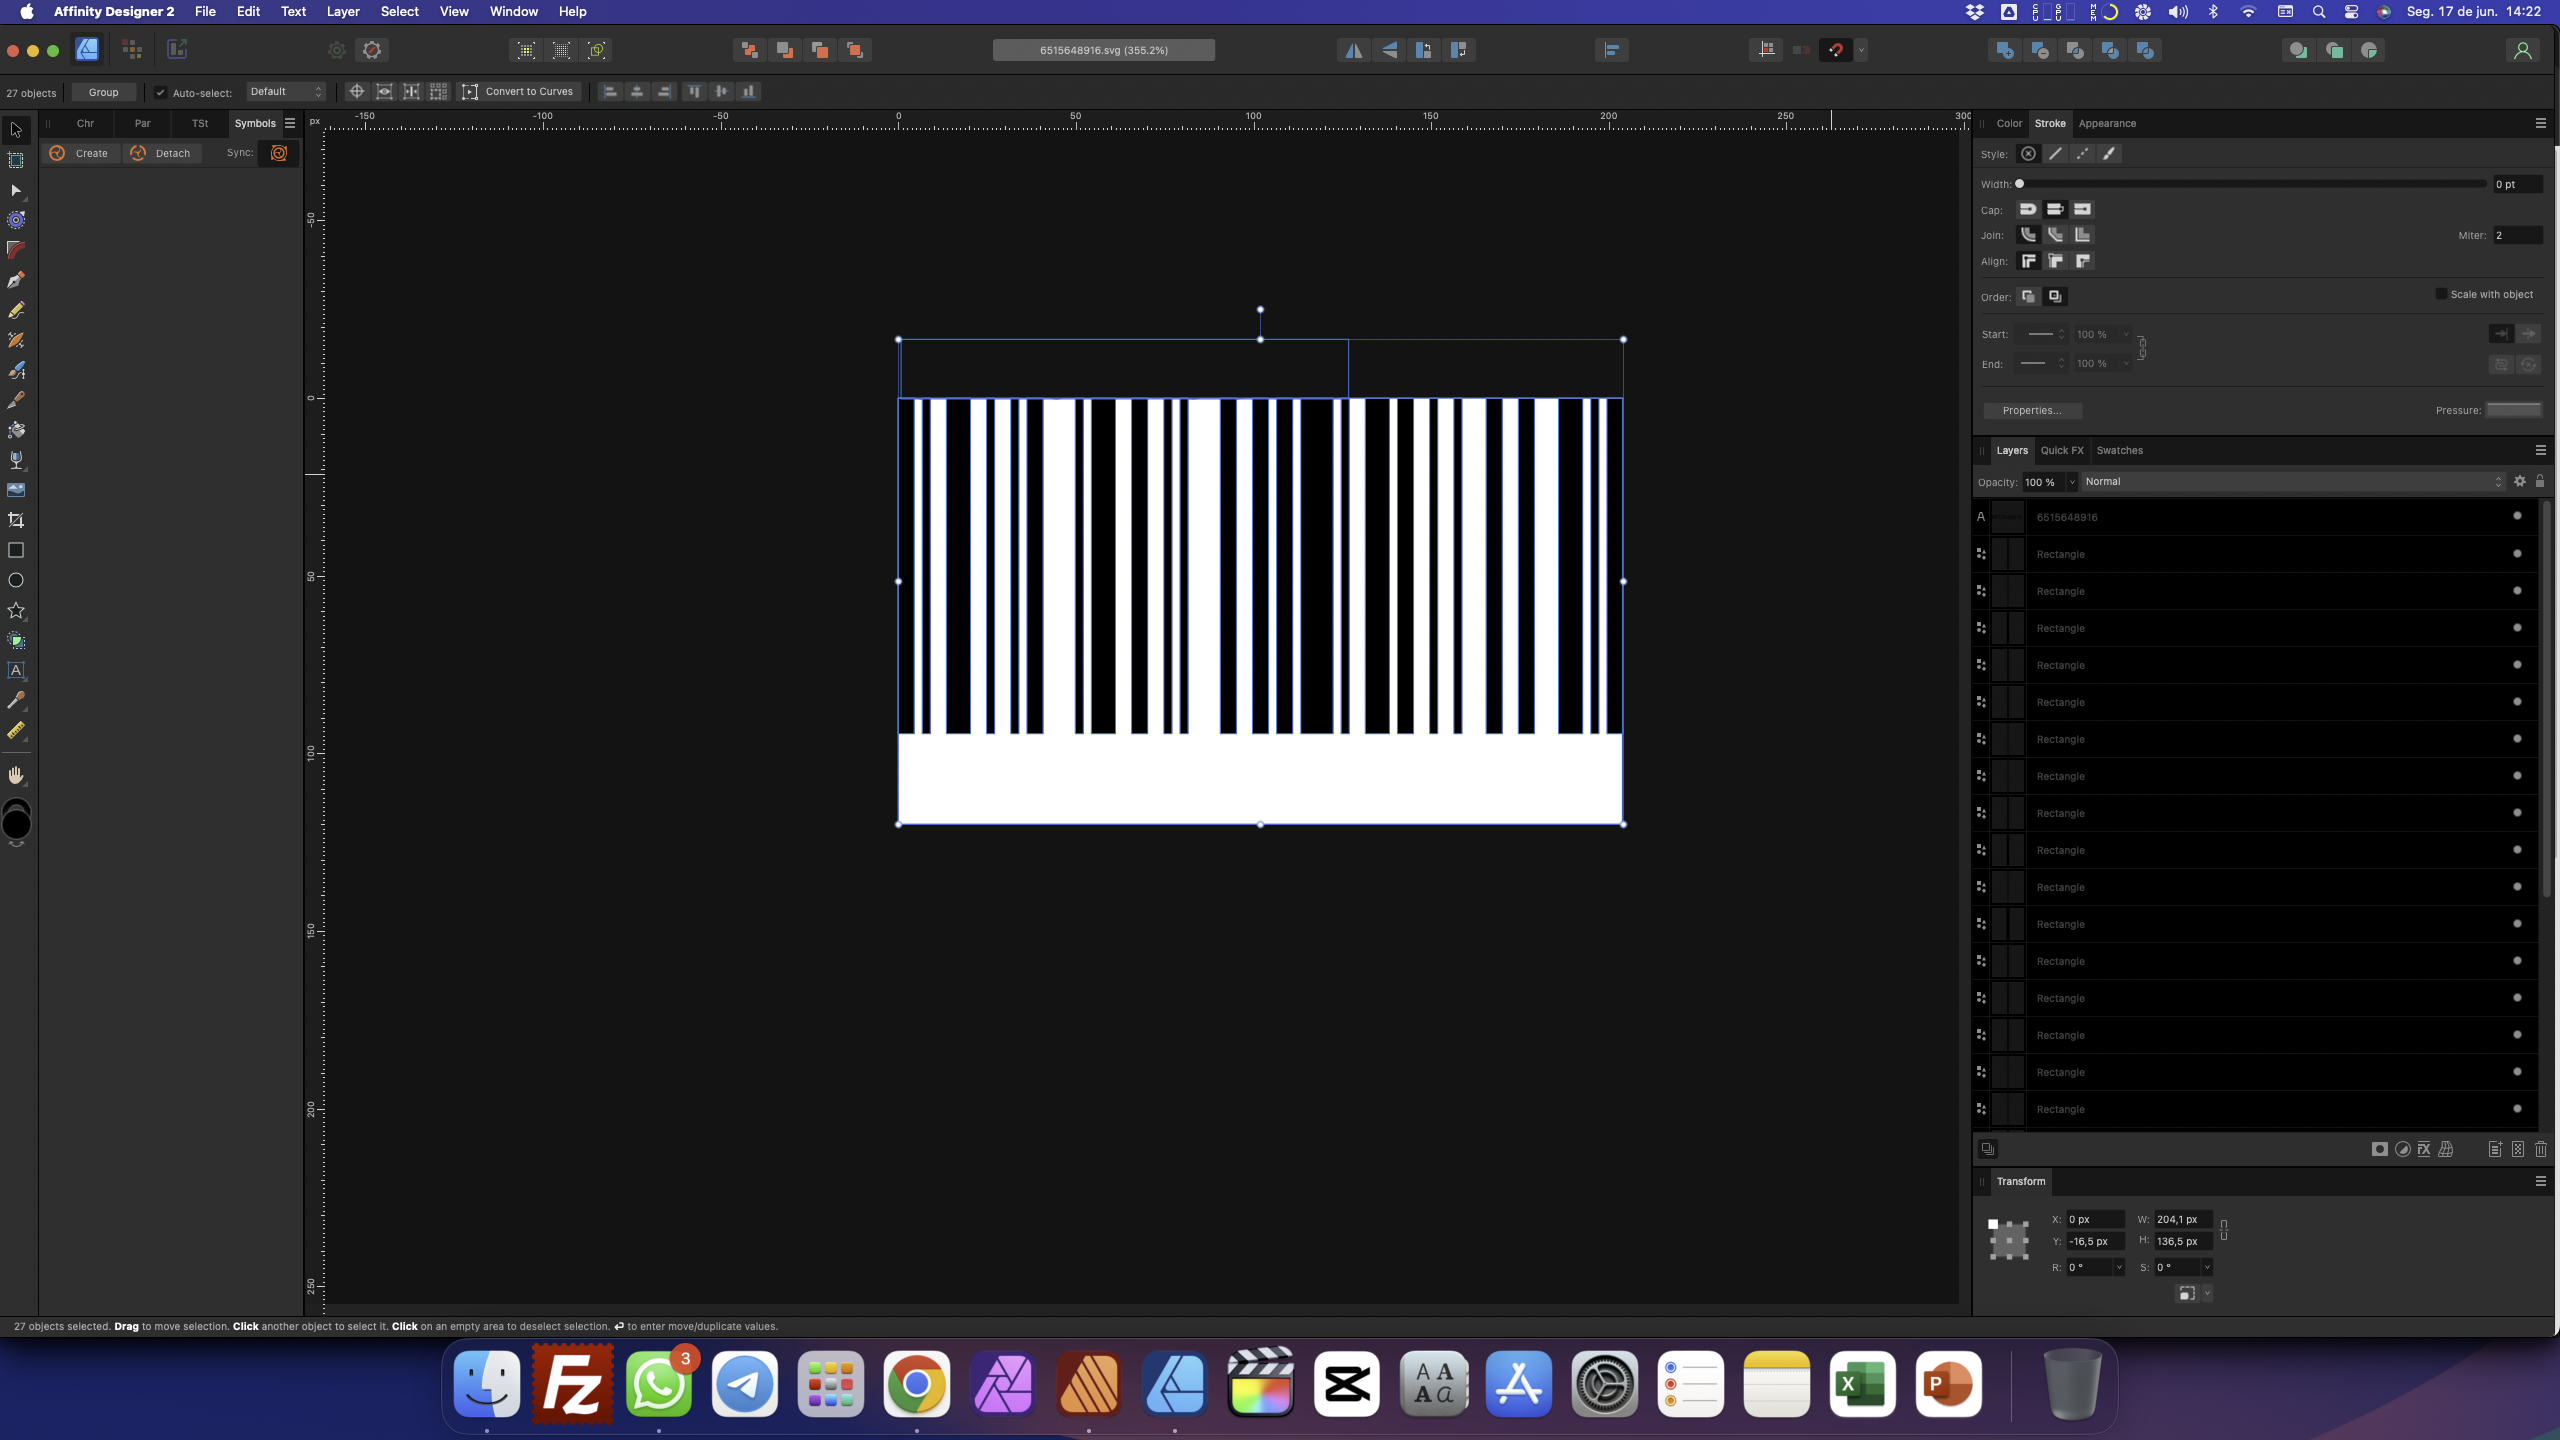
Task: Click the Delete Layer trash icon
Action: 2541,1149
